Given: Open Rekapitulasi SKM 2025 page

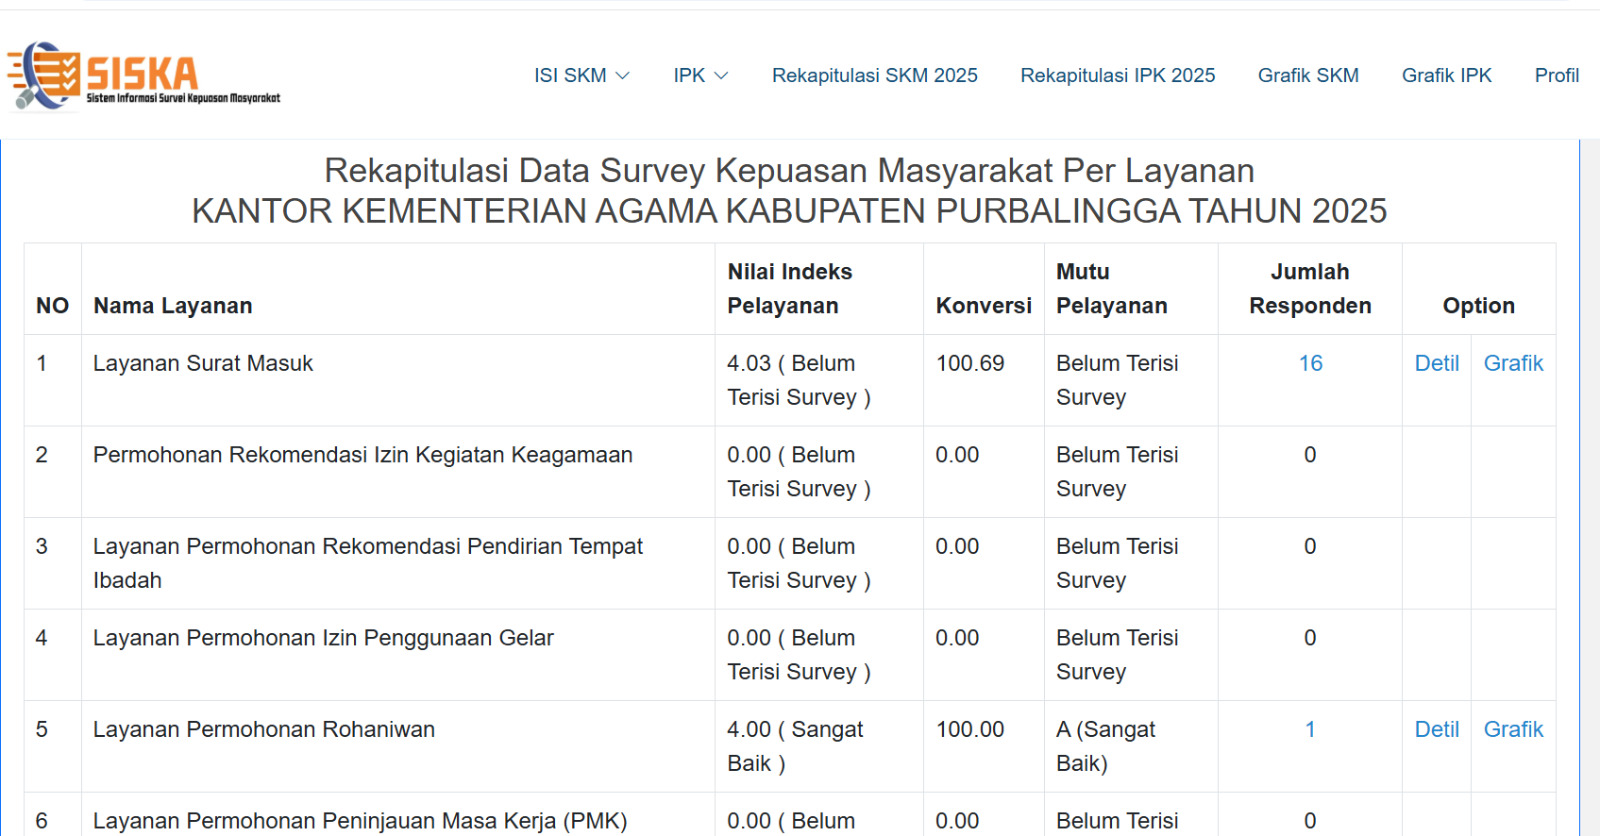Looking at the screenshot, I should pos(875,75).
